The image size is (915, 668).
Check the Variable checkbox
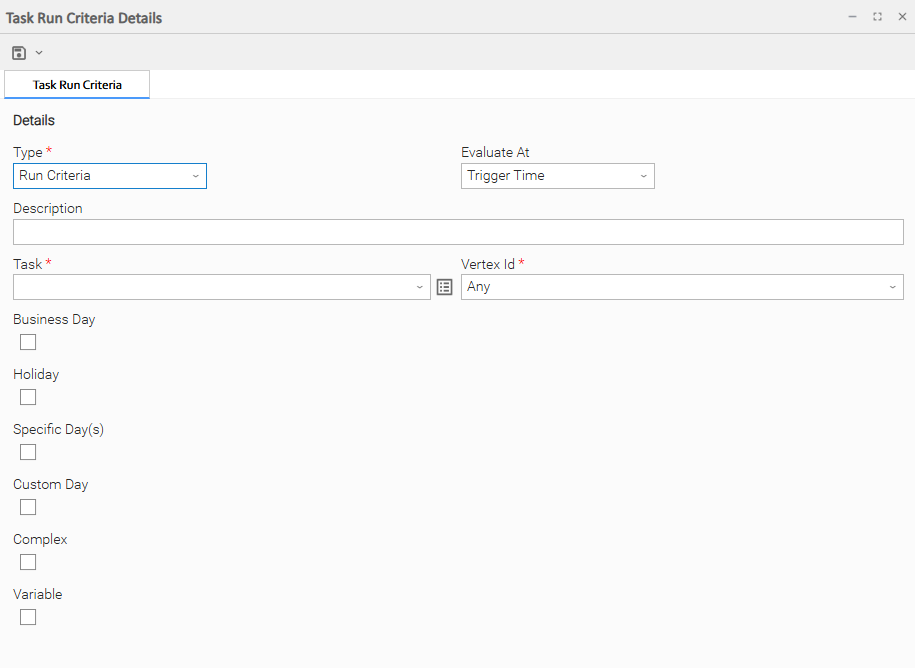[x=28, y=617]
